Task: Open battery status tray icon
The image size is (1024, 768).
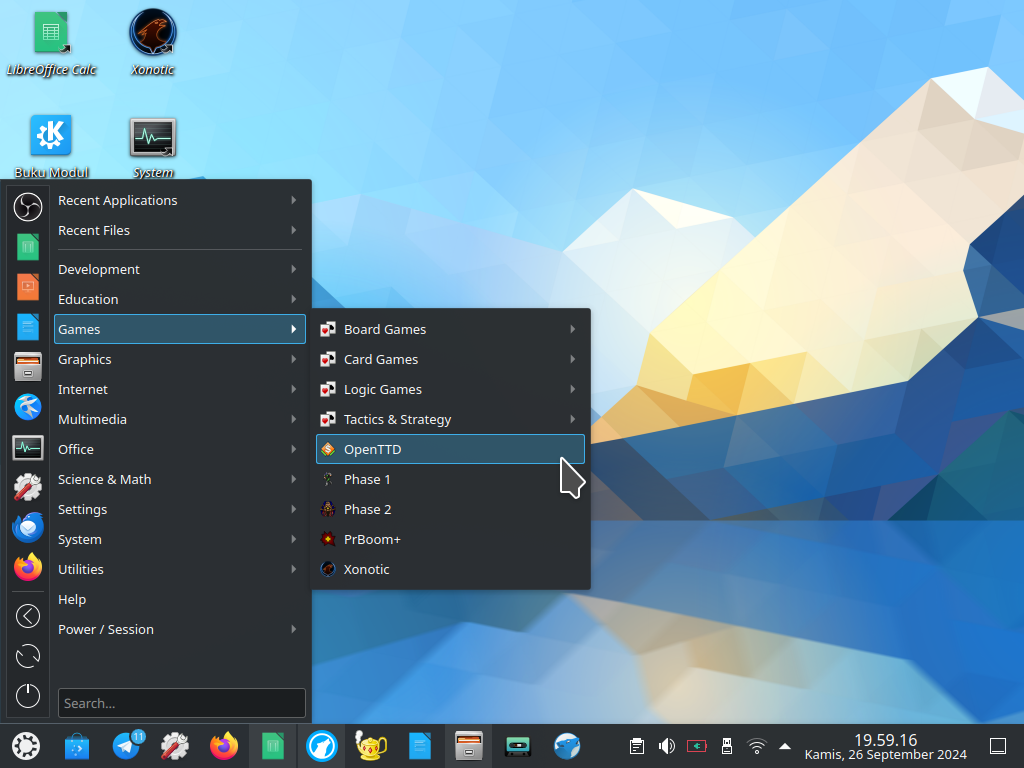Action: pos(697,746)
